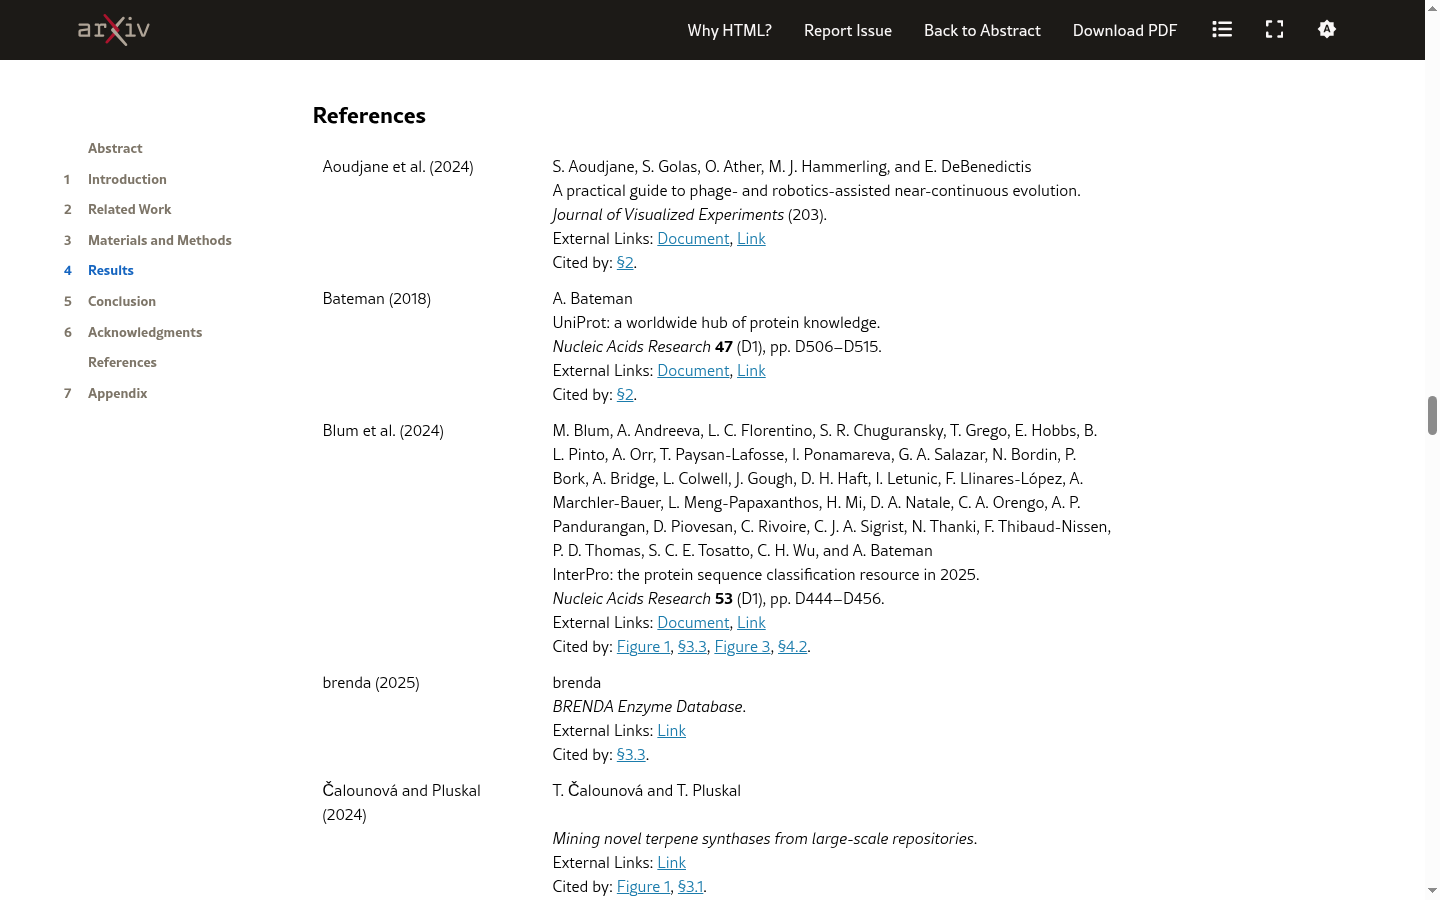Viewport: 1440px width, 900px height.
Task: Click the scrollbar down arrow
Action: click(x=1432, y=890)
